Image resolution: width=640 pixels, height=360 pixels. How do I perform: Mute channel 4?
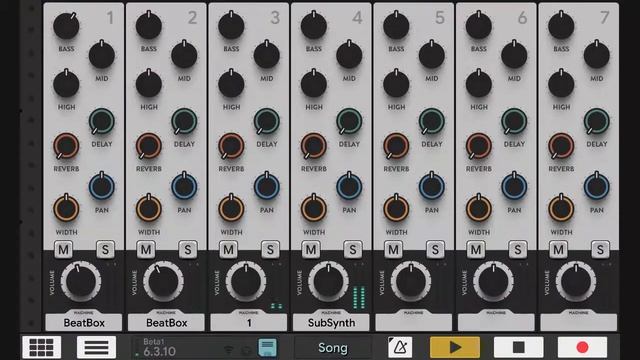coord(311,249)
